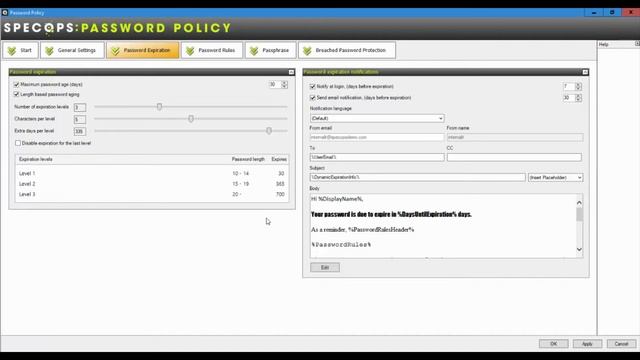Toggle Length based password aging checkbox
640x360 pixels.
click(17, 94)
